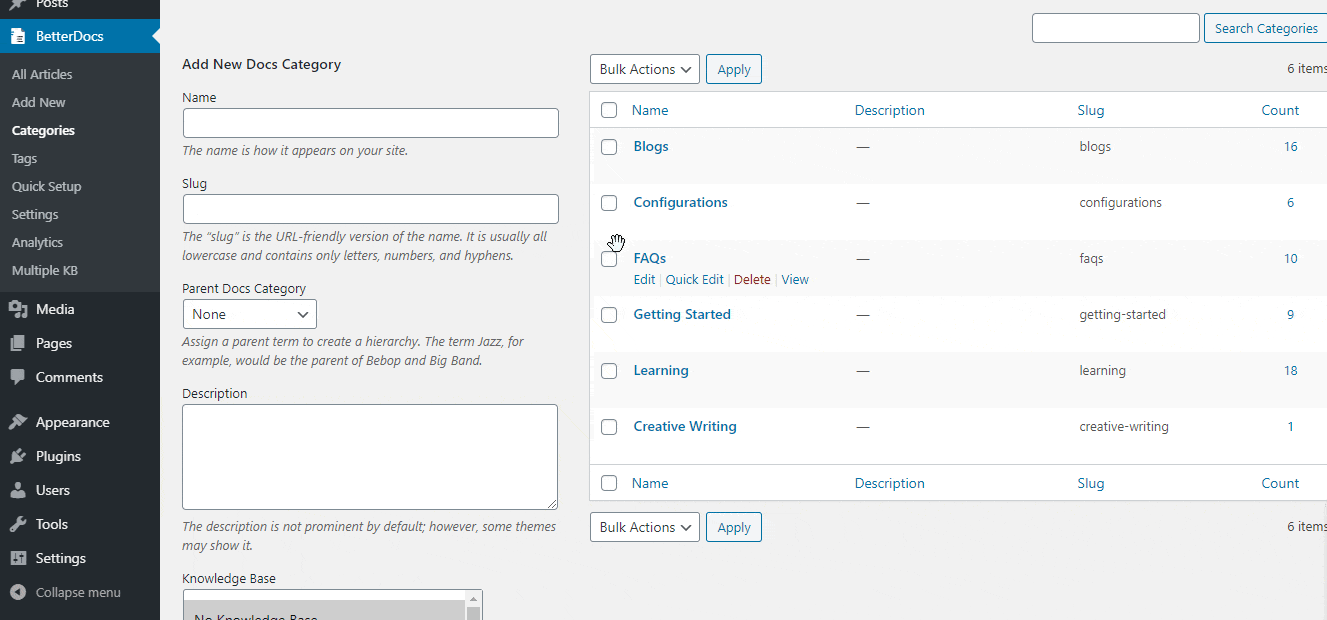Viewport: 1327px width, 620px height.
Task: Open the Comments bubble icon
Action: 18,378
